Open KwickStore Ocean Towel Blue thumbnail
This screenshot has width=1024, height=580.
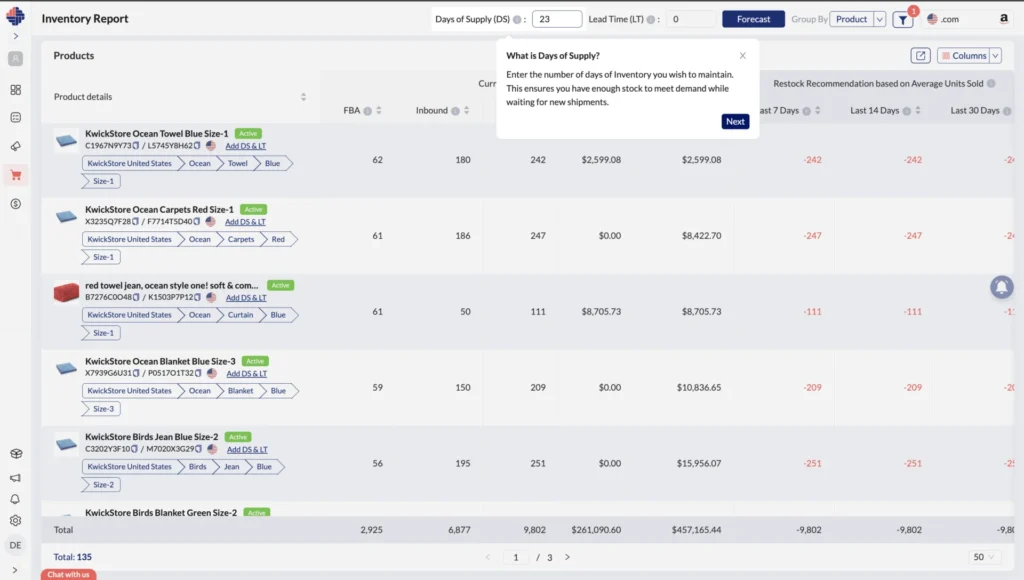point(66,140)
